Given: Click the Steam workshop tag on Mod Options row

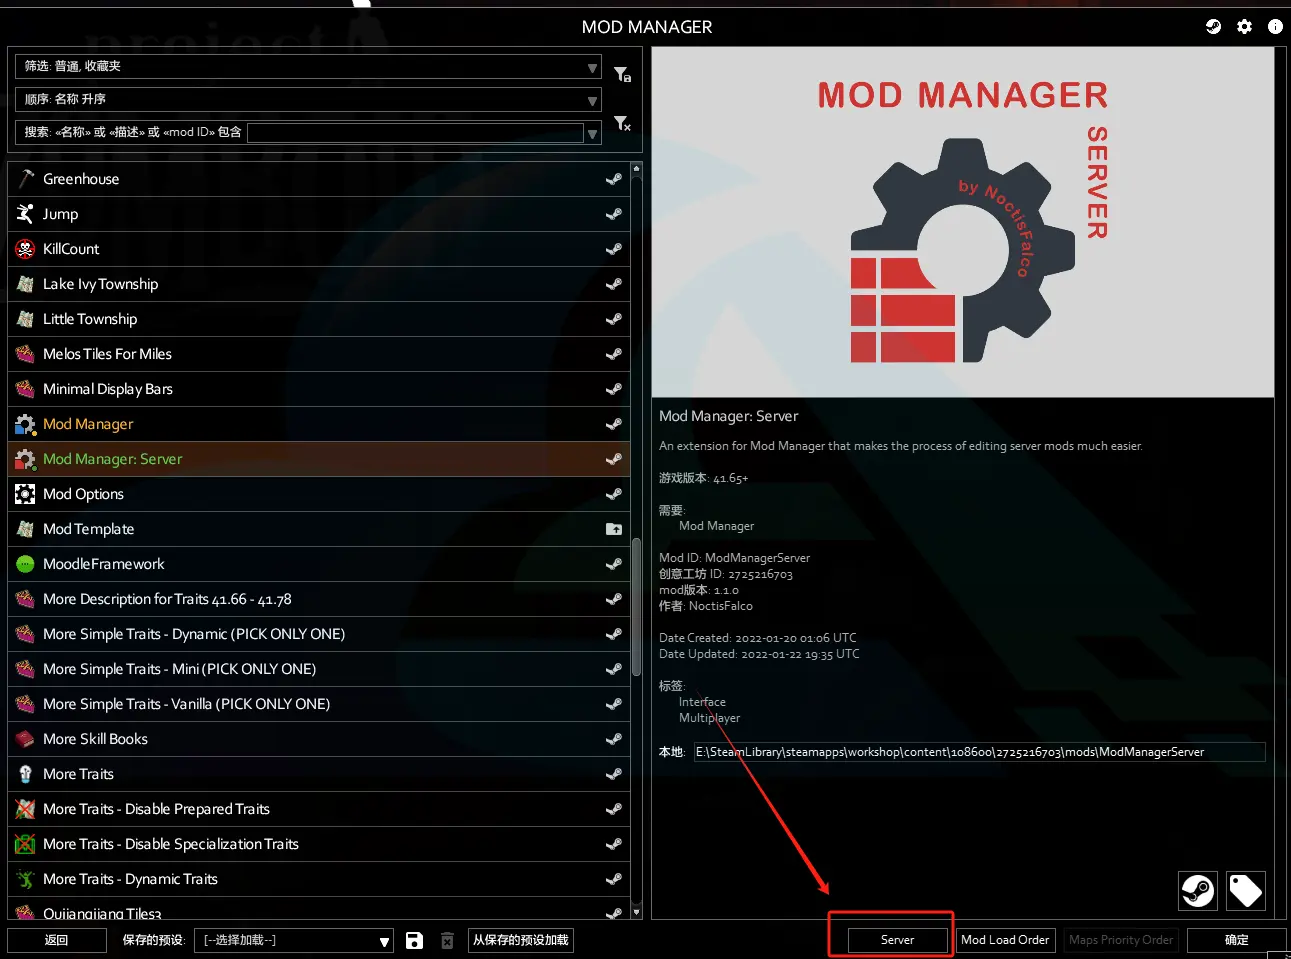Looking at the screenshot, I should point(614,494).
